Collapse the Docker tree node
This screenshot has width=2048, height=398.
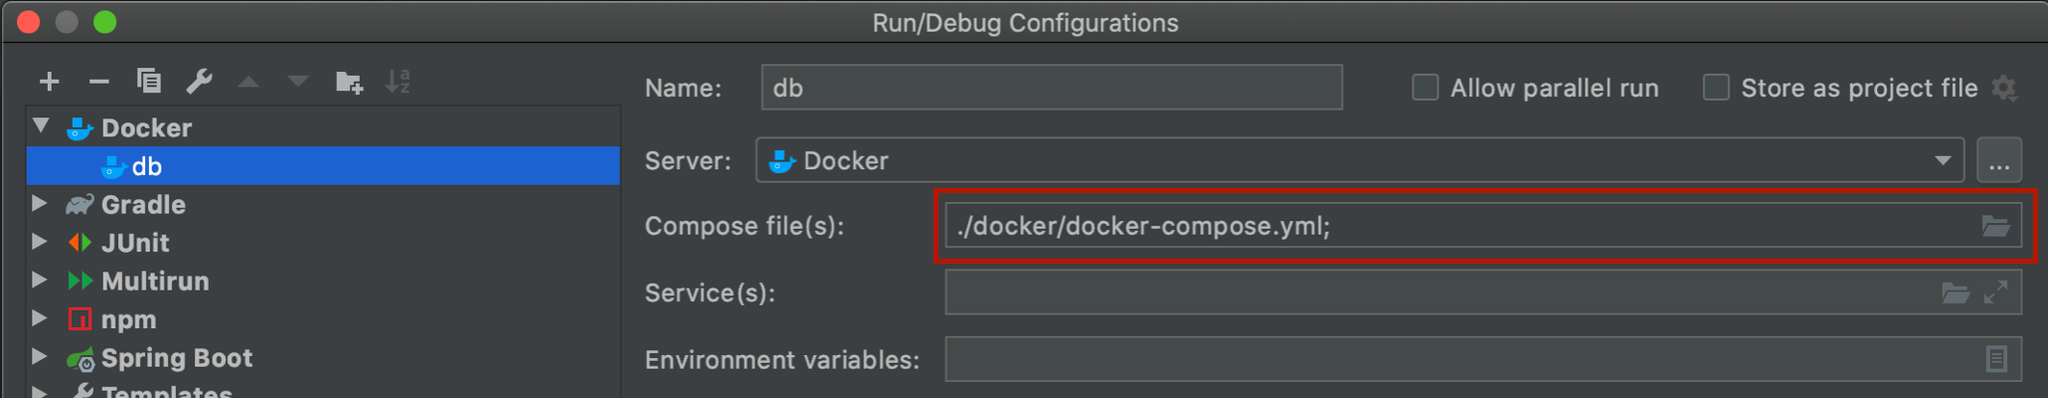click(x=41, y=127)
